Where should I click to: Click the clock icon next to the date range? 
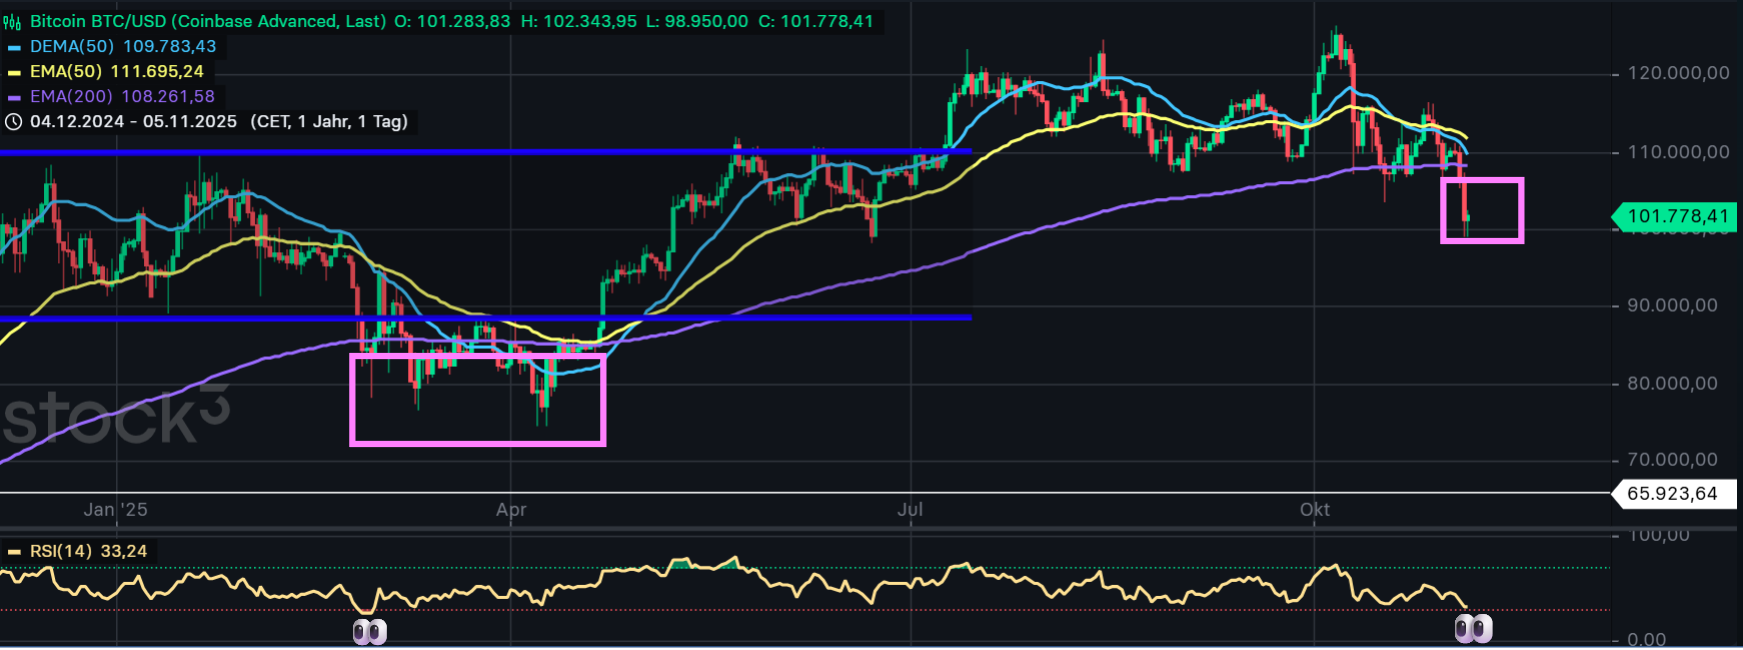(14, 122)
